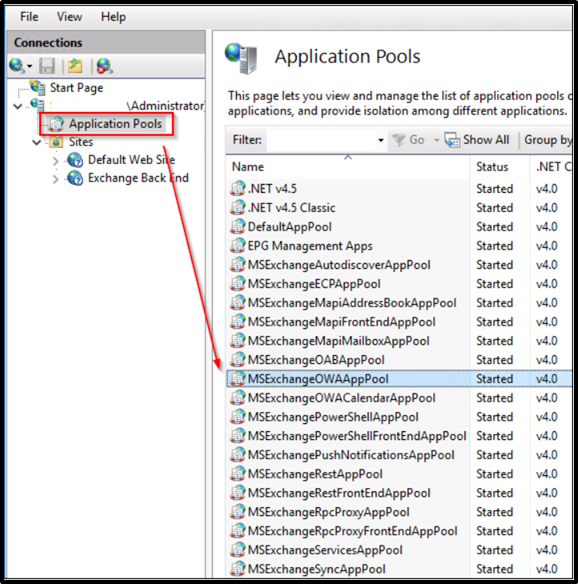Select the .NET v4.5 Classic pool row
This screenshot has height=584, width=578.
(399, 207)
